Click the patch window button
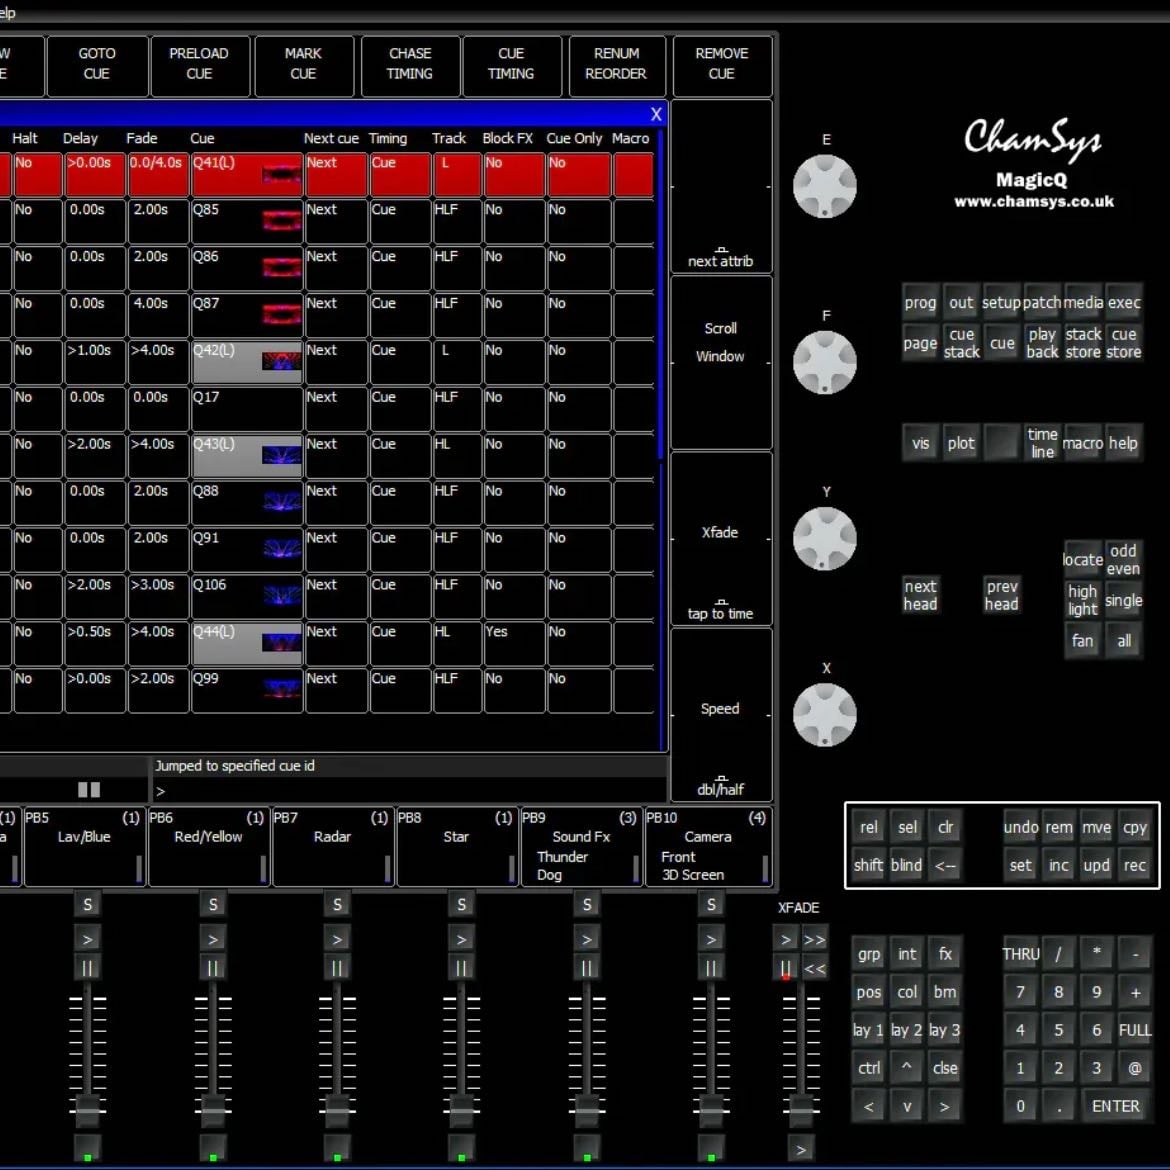This screenshot has height=1170, width=1170. pyautogui.click(x=1042, y=302)
